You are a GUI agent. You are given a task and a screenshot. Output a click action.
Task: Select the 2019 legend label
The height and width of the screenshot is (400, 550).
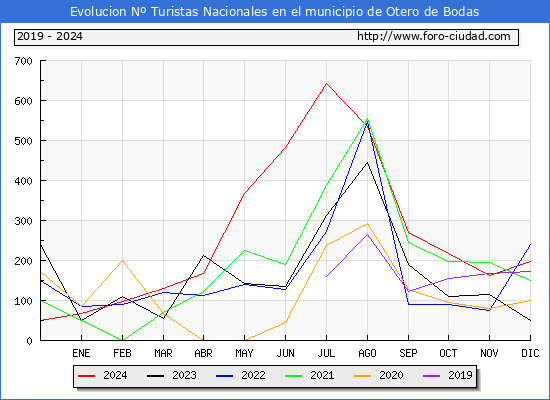[460, 375]
